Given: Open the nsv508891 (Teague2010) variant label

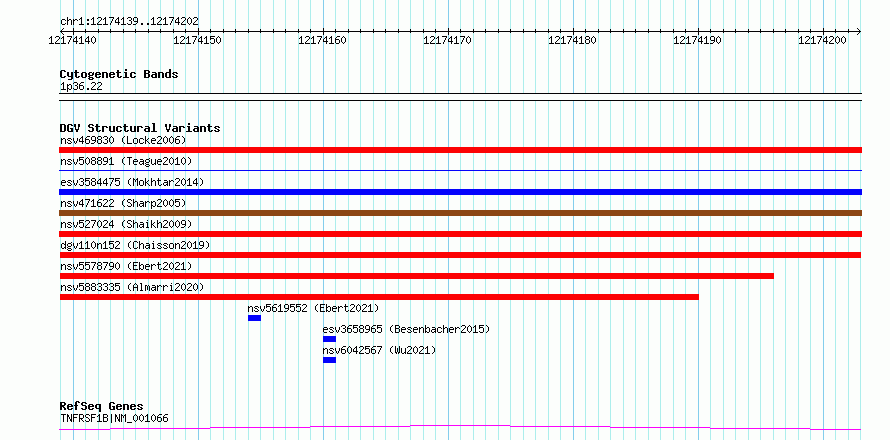Looking at the screenshot, I should [x=126, y=161].
